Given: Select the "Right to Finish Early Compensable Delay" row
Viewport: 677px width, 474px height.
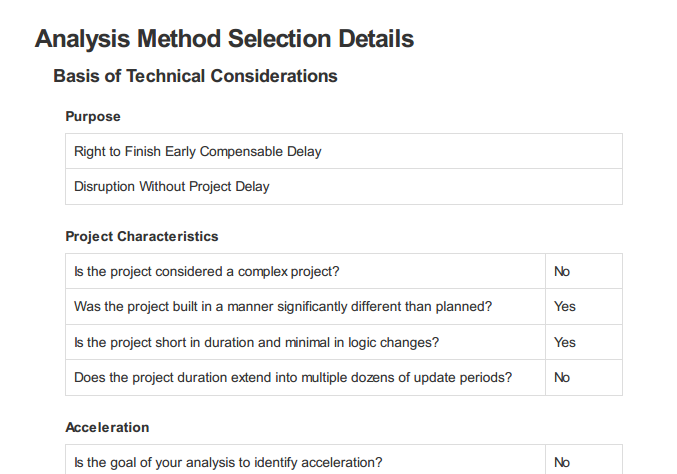Looking at the screenshot, I should click(198, 152).
